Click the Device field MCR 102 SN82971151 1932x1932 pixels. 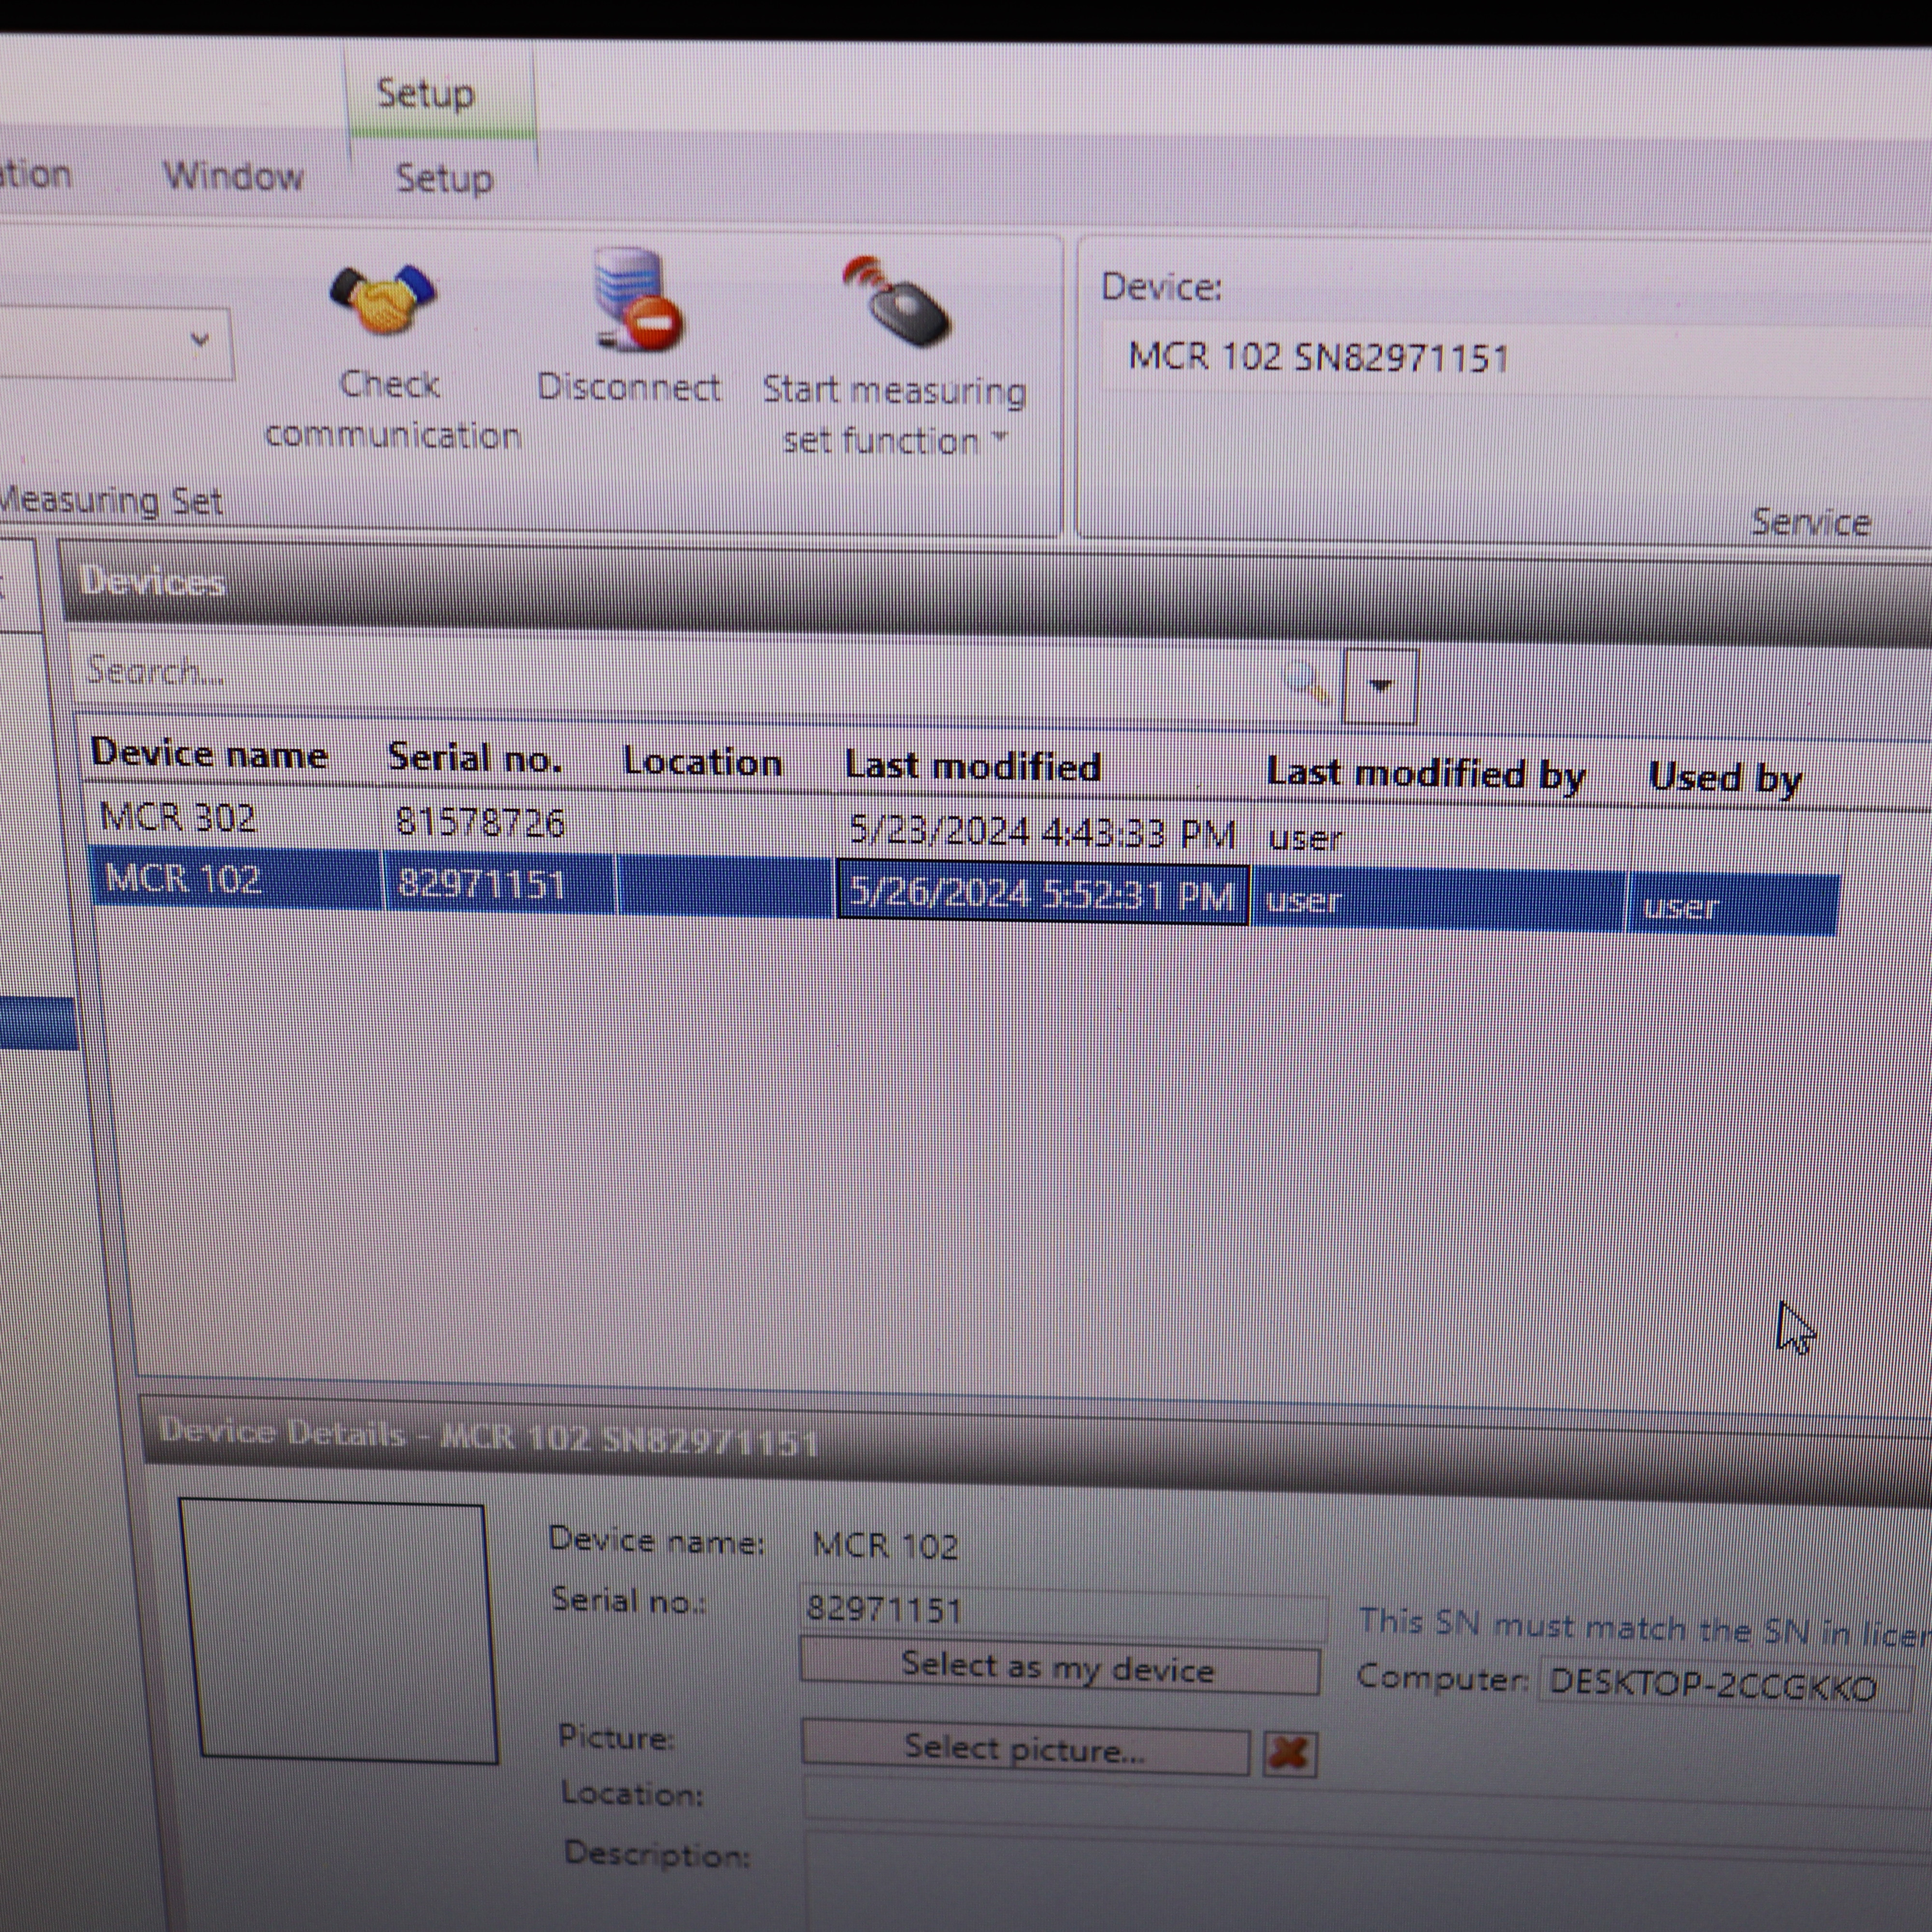tap(1516, 358)
